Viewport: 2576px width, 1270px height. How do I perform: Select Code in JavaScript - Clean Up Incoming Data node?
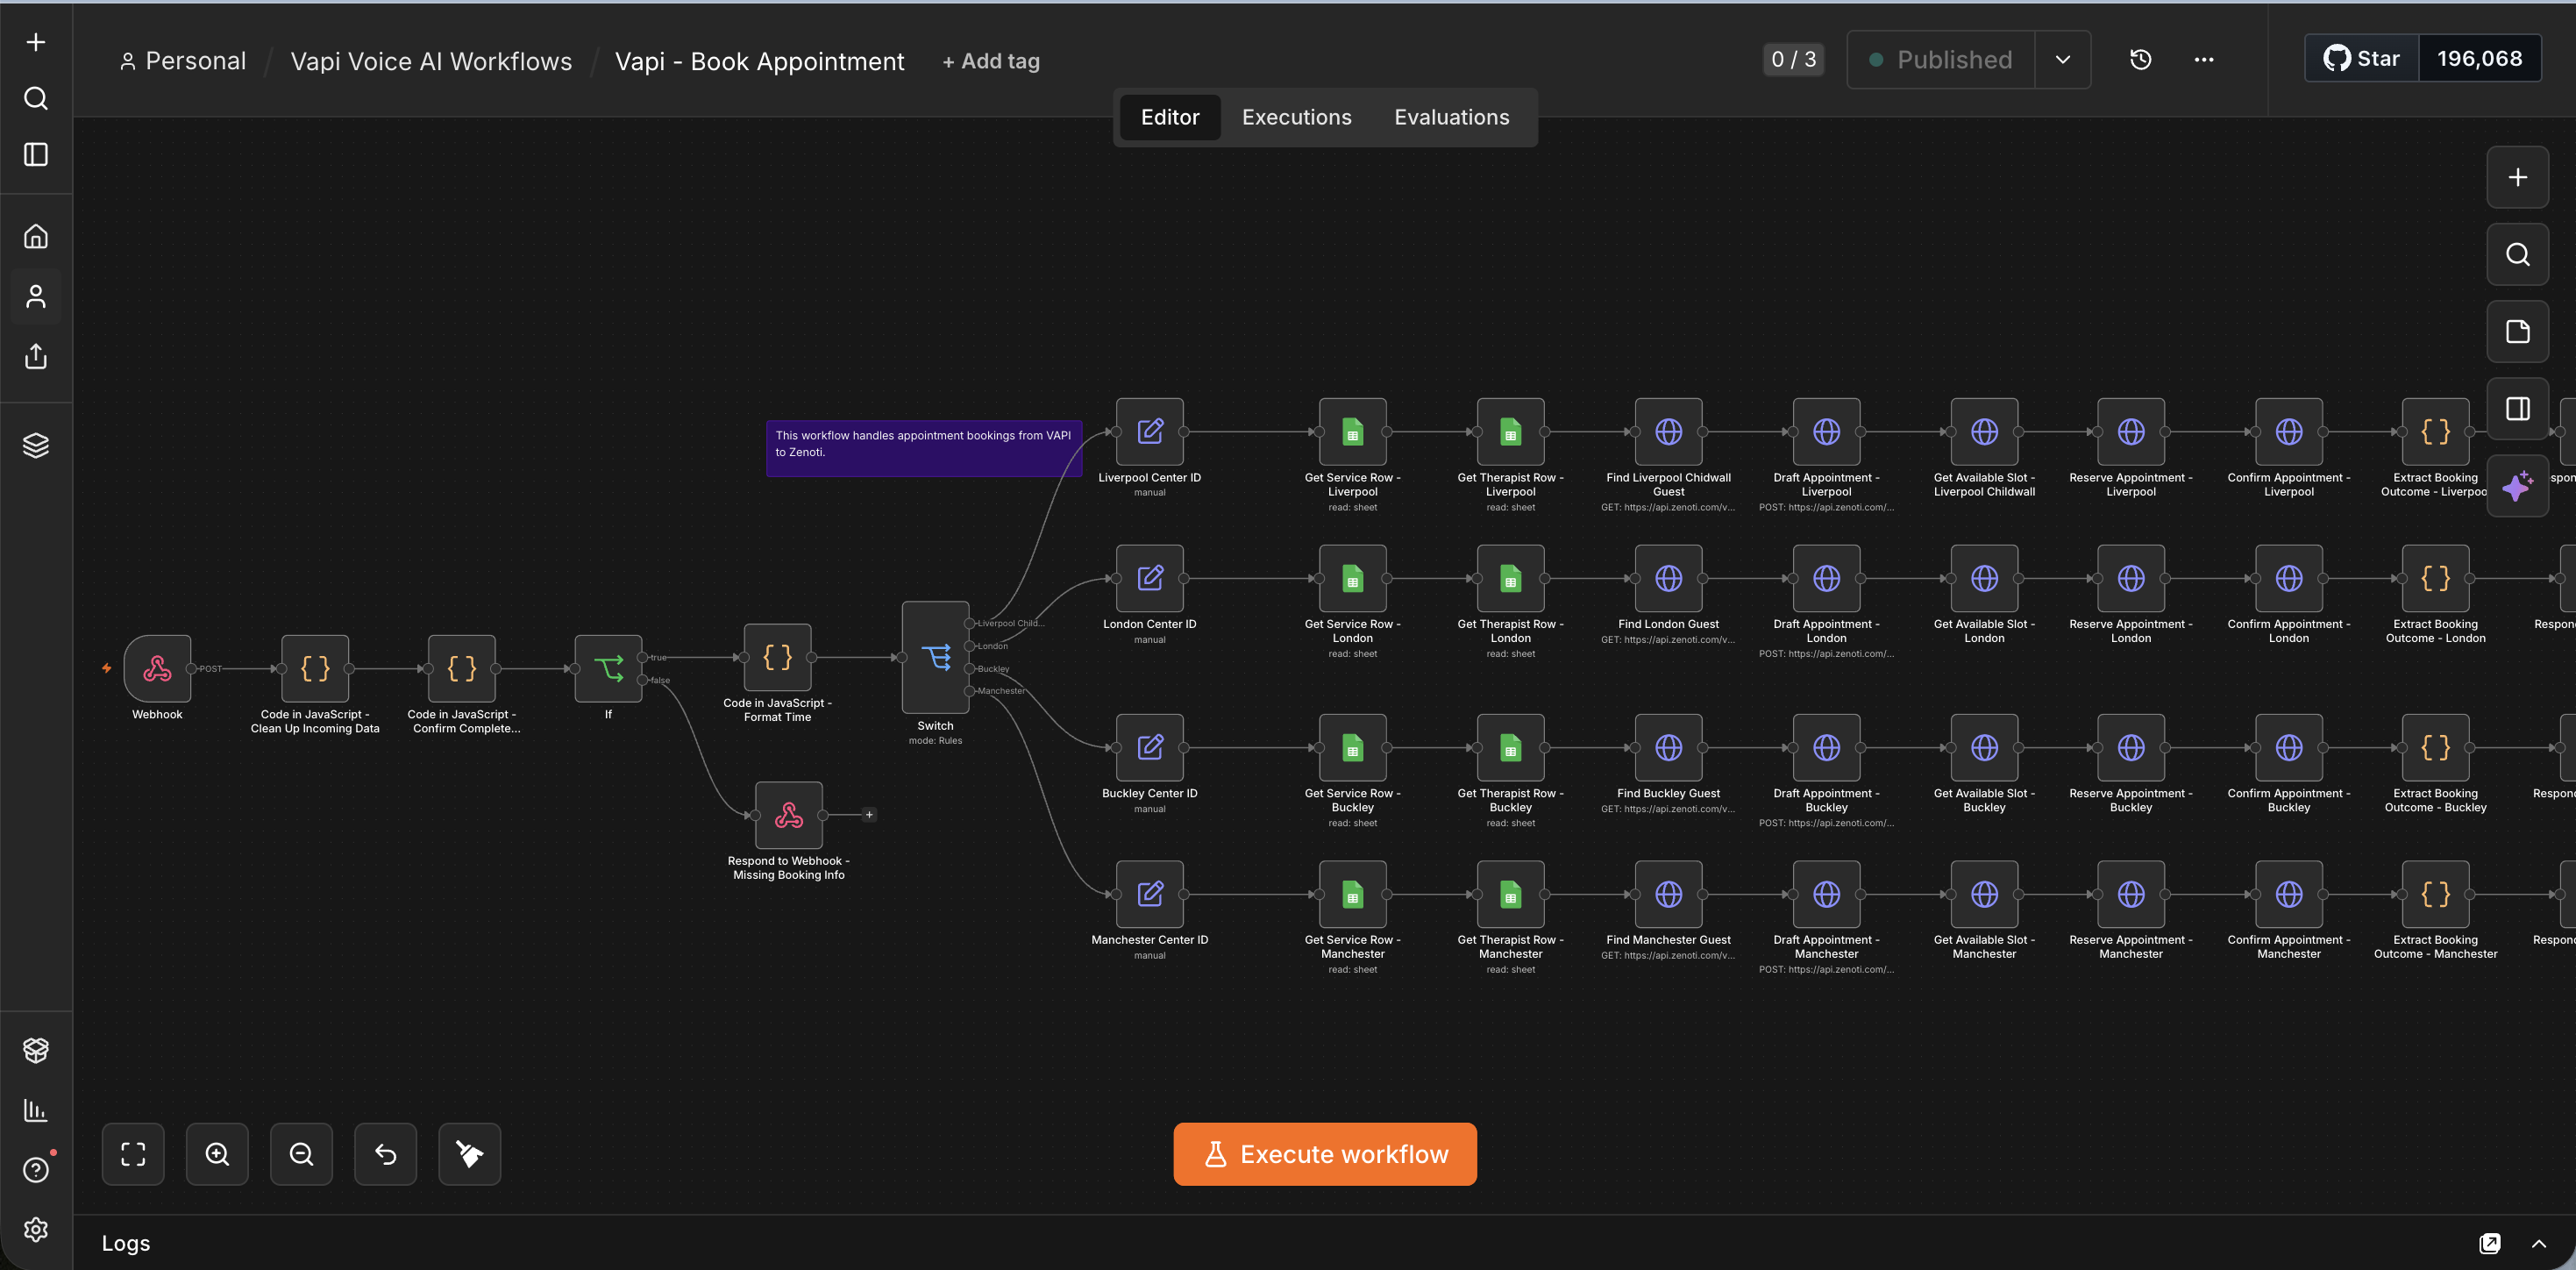(315, 668)
